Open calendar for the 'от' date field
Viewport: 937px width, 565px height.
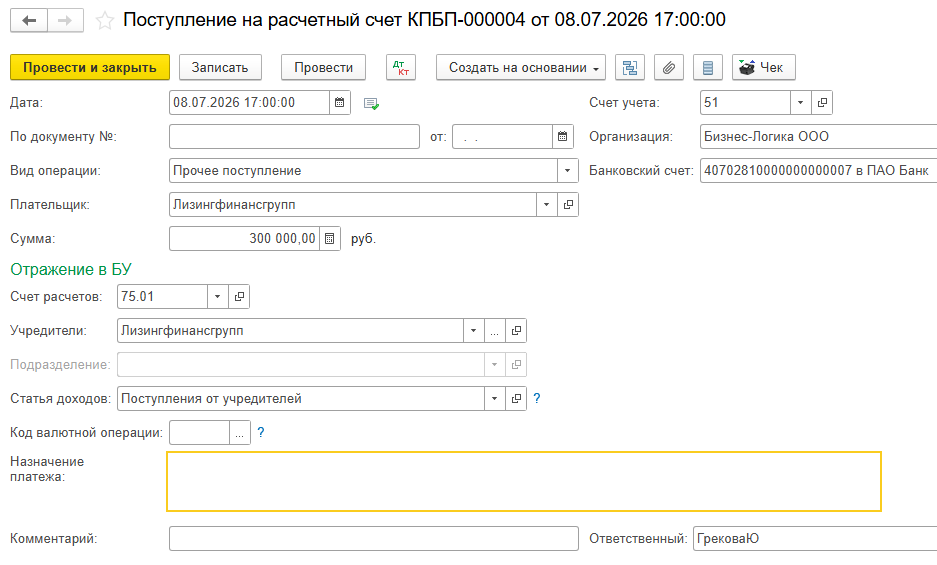[562, 137]
